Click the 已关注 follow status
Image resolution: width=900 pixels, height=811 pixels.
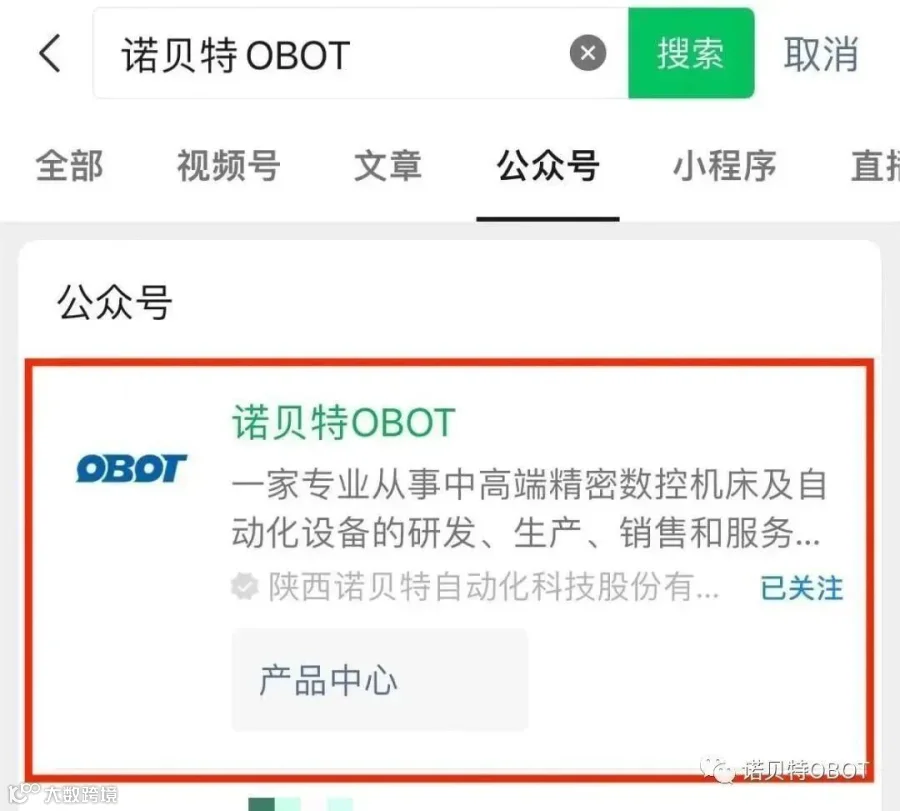[x=801, y=588]
